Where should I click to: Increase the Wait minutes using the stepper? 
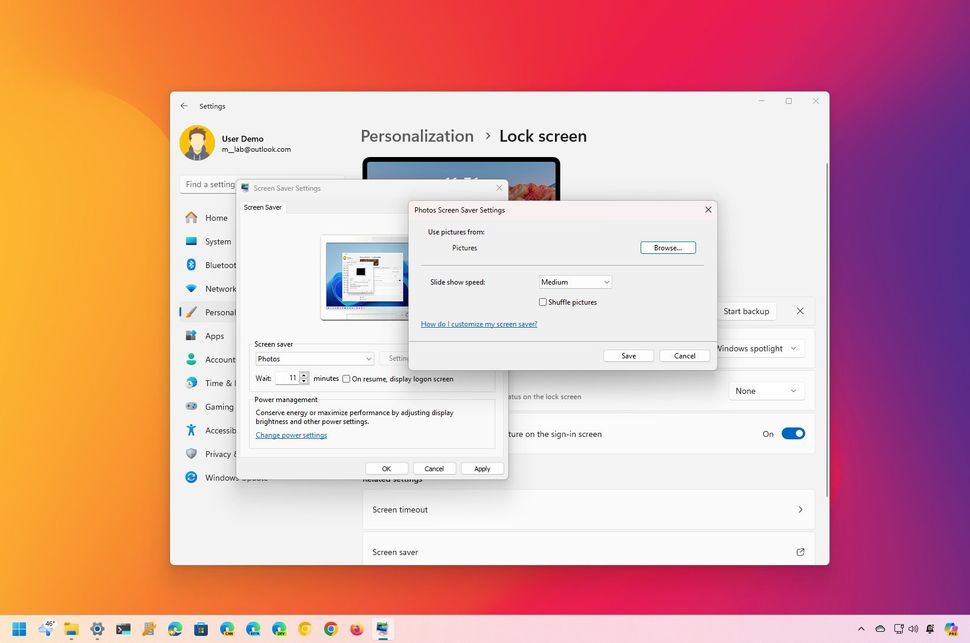(303, 375)
